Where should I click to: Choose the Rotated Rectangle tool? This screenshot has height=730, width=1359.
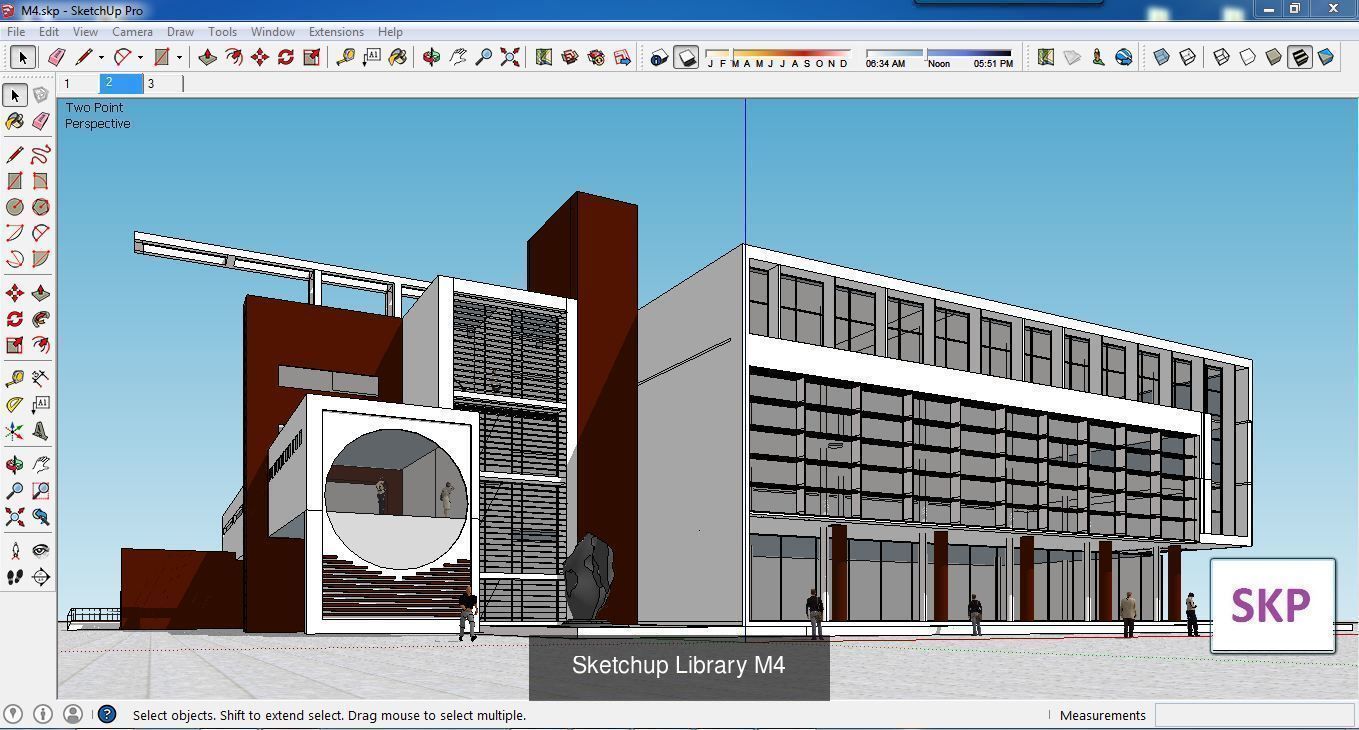click(x=41, y=181)
